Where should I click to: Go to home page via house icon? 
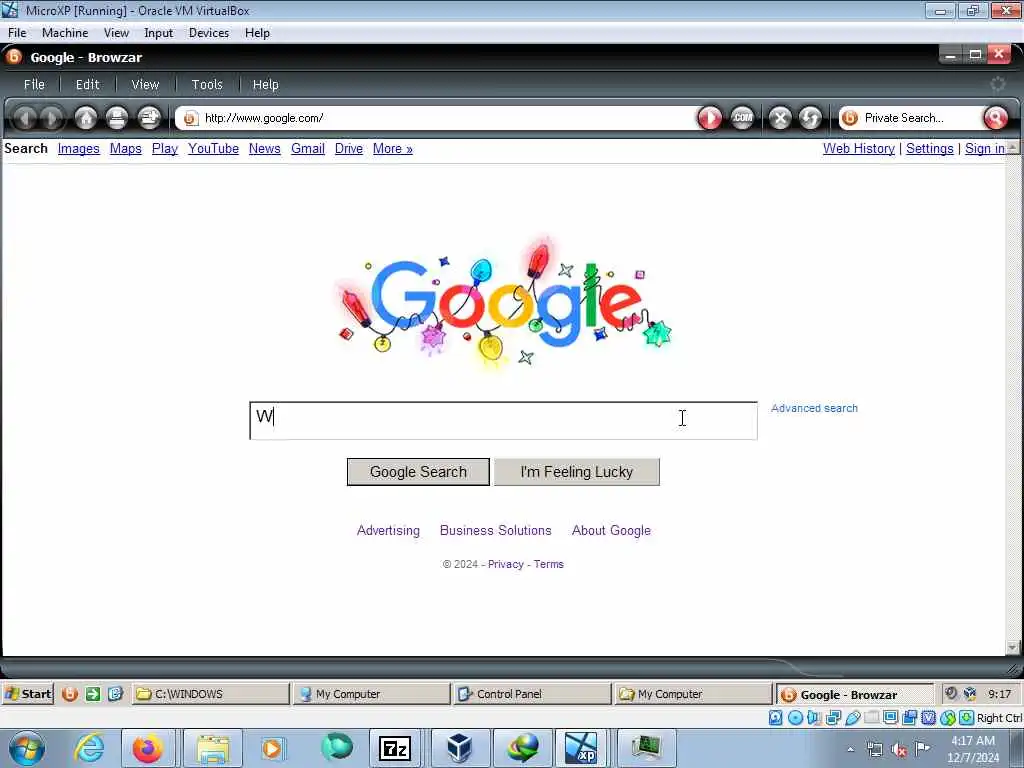86,118
